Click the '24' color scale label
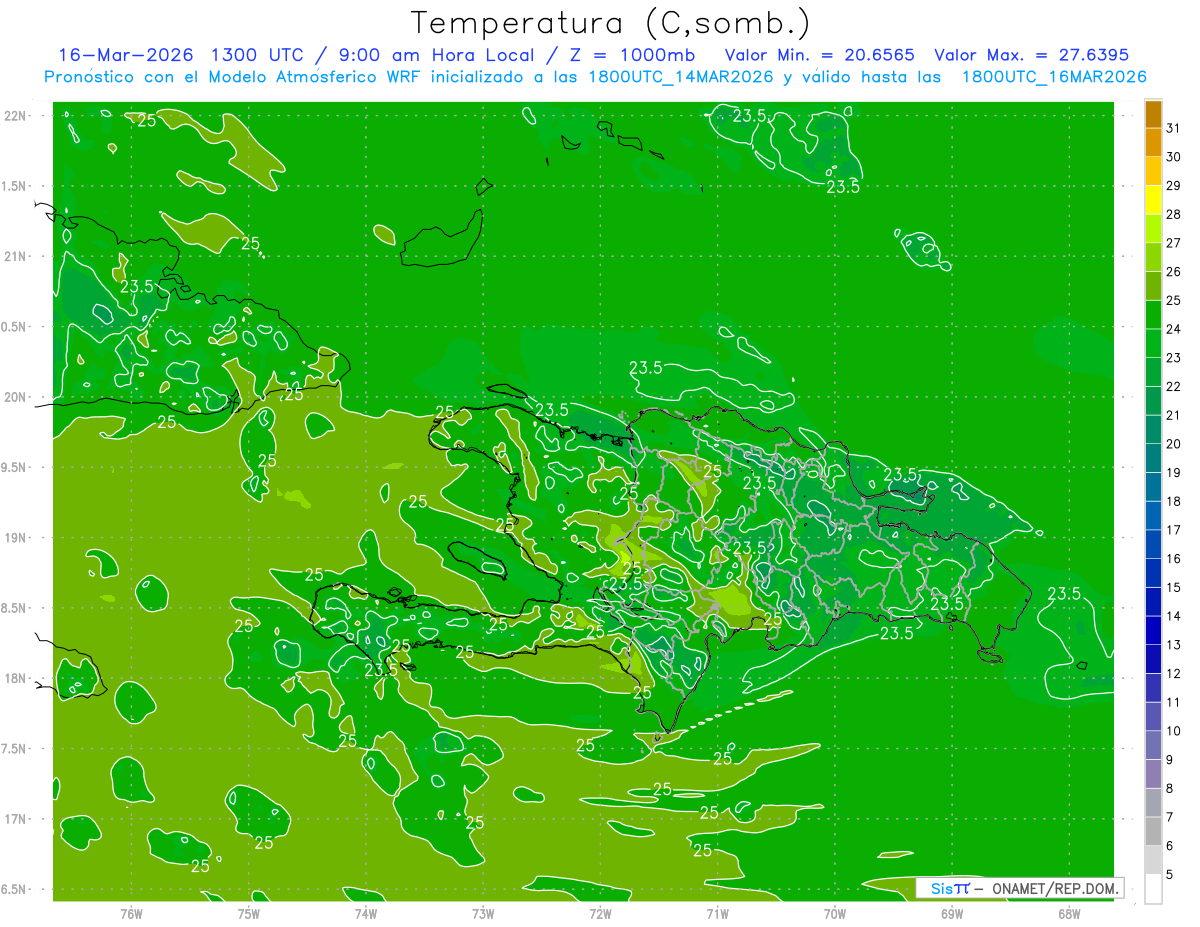Image resolution: width=1200 pixels, height=927 pixels. pos(1174,329)
